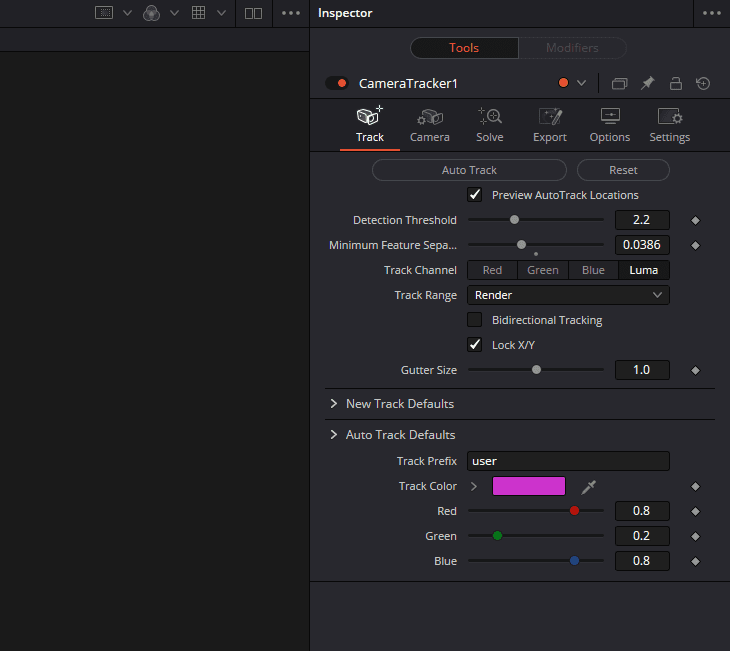Click the Green value field

tap(642, 536)
